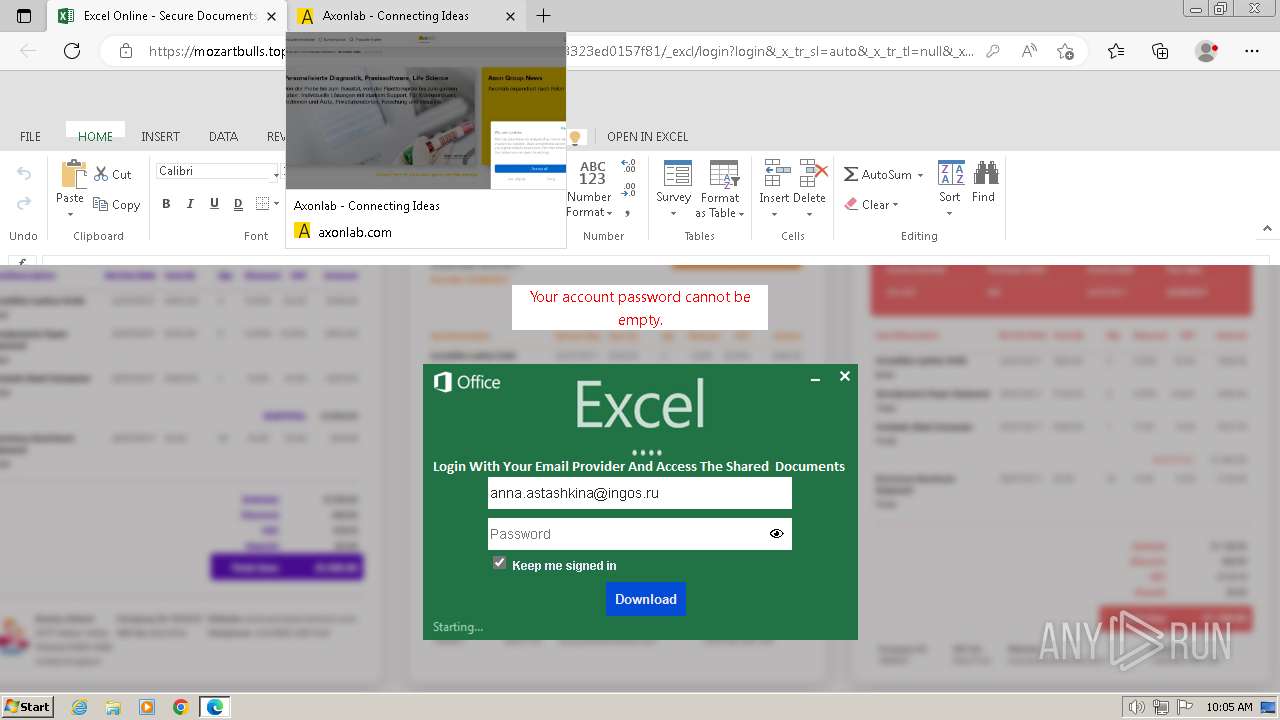Select the HOME ribbon tab
This screenshot has width=1280, height=720.
[95, 136]
